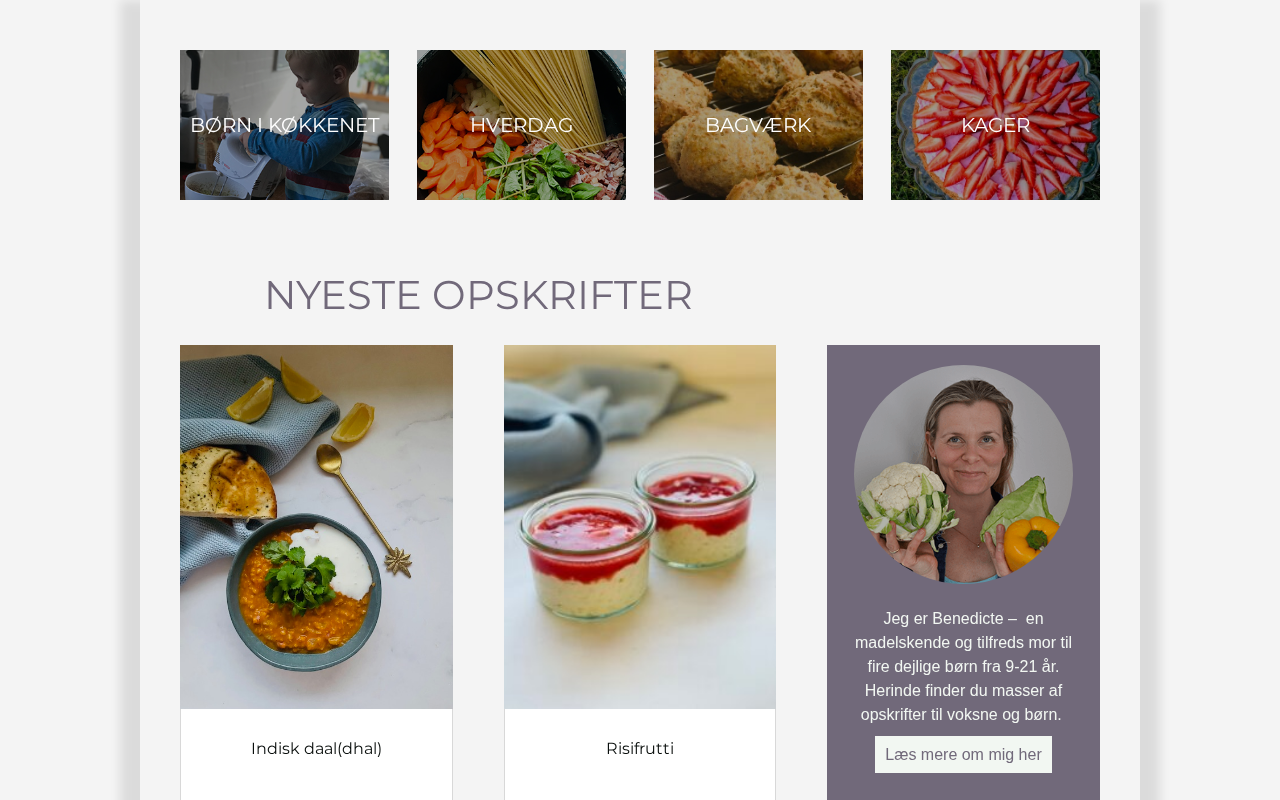Image resolution: width=1280 pixels, height=800 pixels.
Task: Open the Risifrutti title link
Action: click(640, 749)
